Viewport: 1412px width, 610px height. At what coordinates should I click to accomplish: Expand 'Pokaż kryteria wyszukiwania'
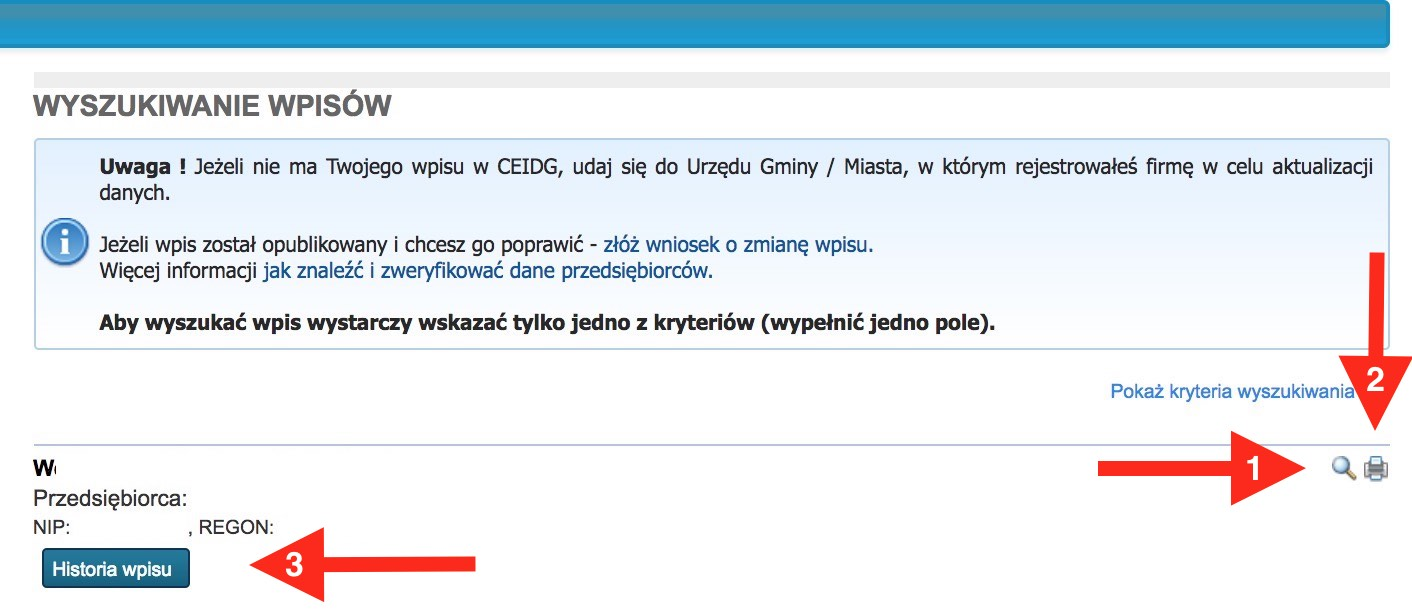(1231, 391)
